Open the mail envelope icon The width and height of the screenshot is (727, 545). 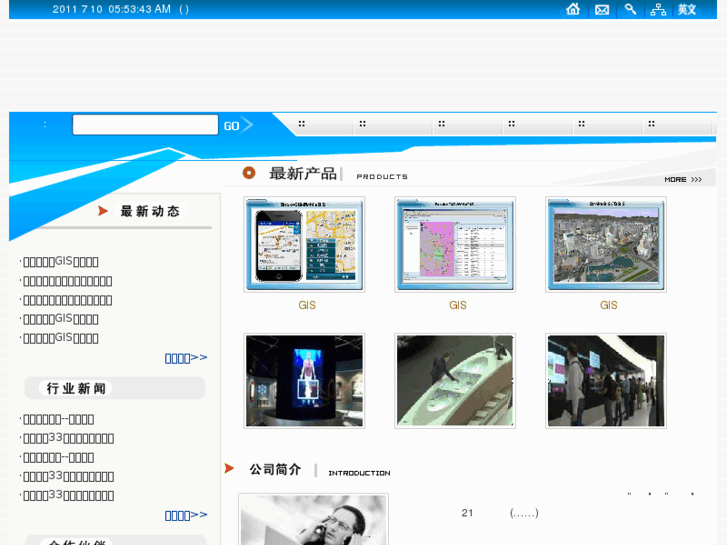[602, 9]
